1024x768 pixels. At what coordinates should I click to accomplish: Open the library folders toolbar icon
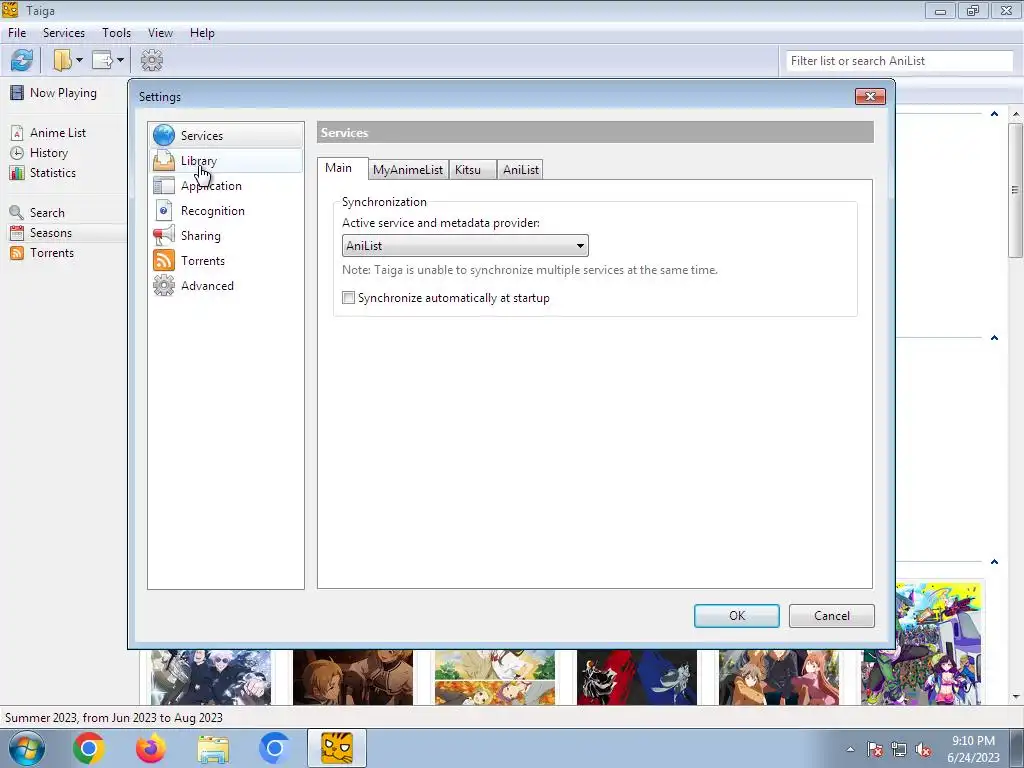click(x=62, y=61)
